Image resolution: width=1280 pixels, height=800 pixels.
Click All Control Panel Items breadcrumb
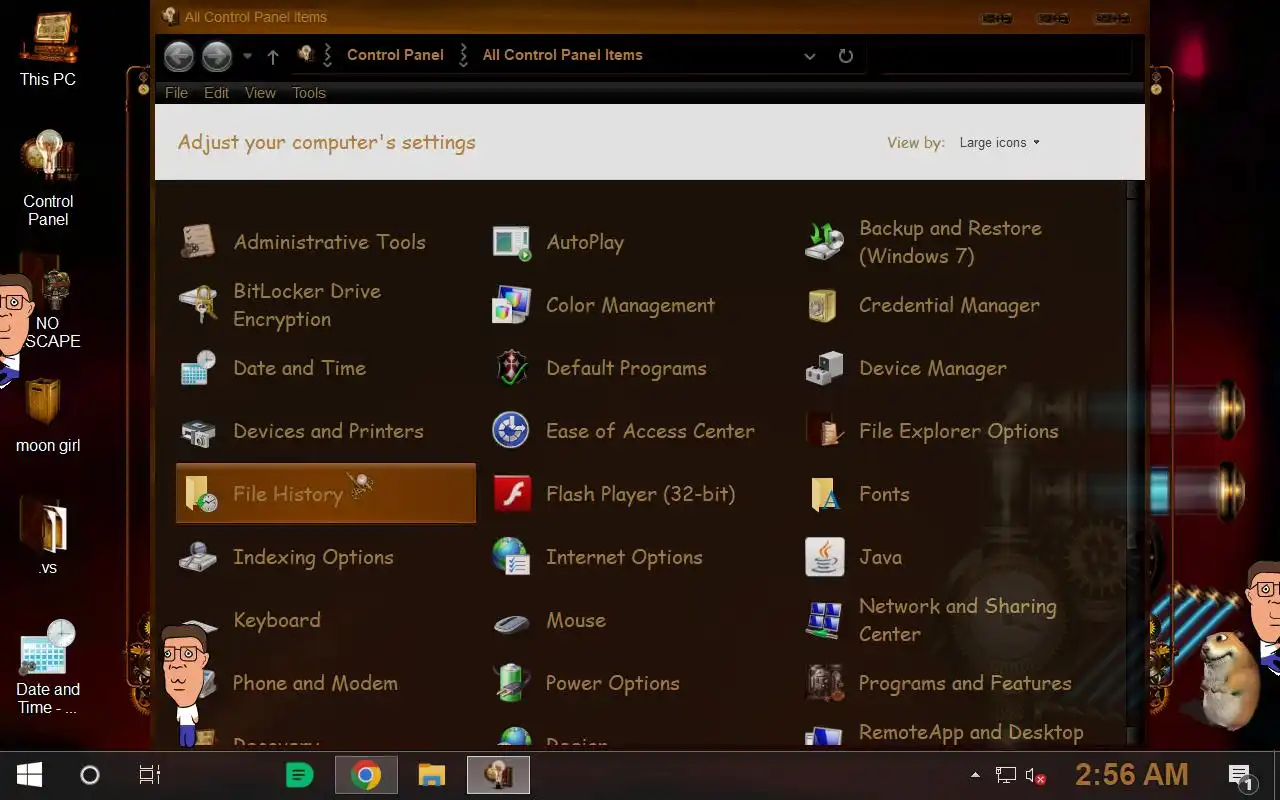(563, 55)
